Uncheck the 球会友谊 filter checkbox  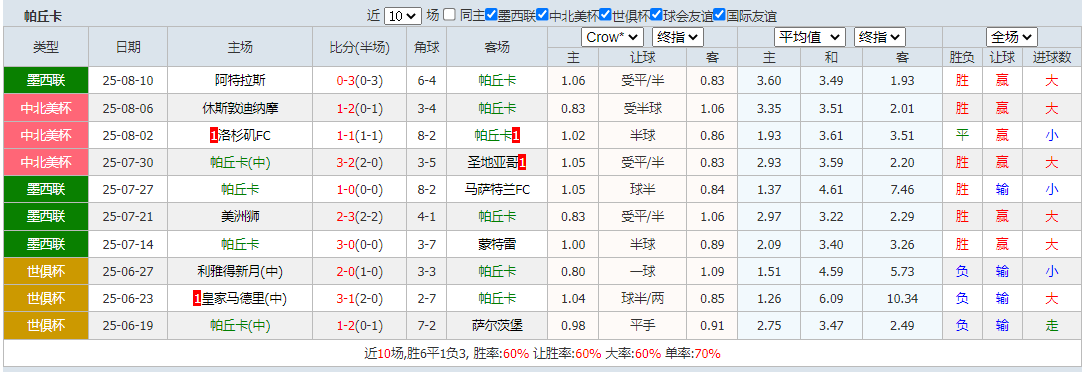(x=657, y=14)
